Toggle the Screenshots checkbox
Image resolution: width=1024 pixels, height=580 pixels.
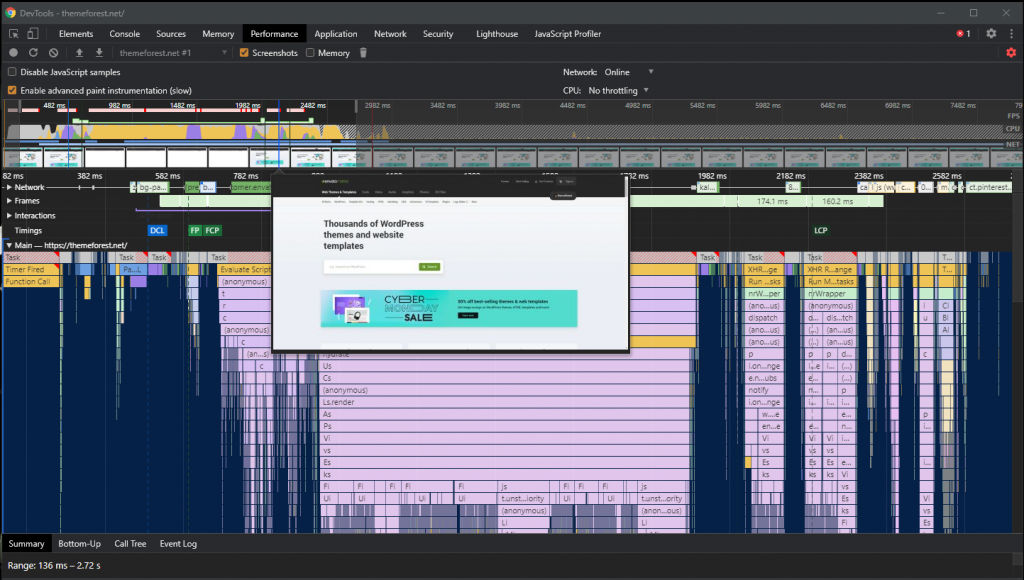point(244,53)
